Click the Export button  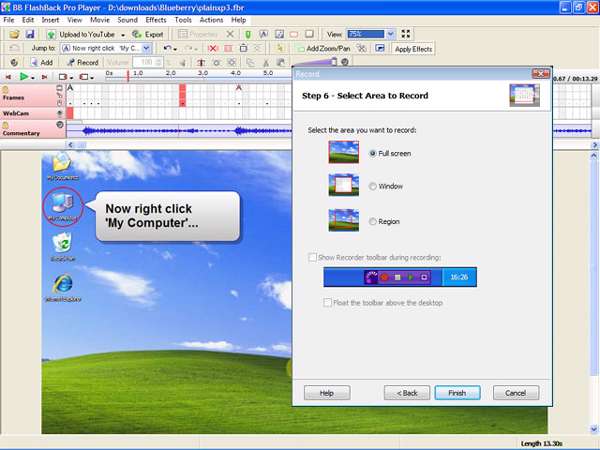(x=148, y=34)
